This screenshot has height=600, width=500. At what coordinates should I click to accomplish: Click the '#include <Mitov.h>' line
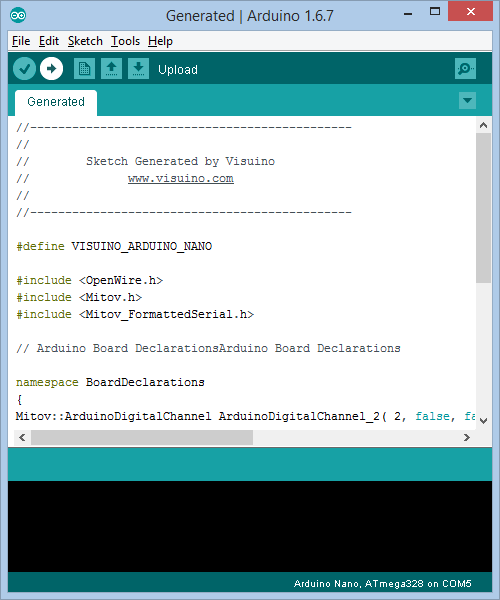tap(79, 297)
